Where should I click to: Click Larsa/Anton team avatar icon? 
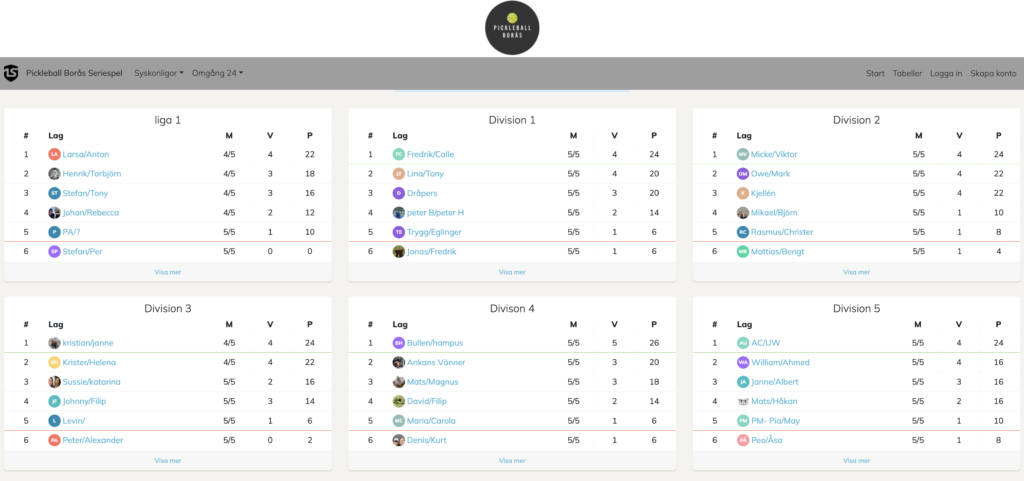54,154
